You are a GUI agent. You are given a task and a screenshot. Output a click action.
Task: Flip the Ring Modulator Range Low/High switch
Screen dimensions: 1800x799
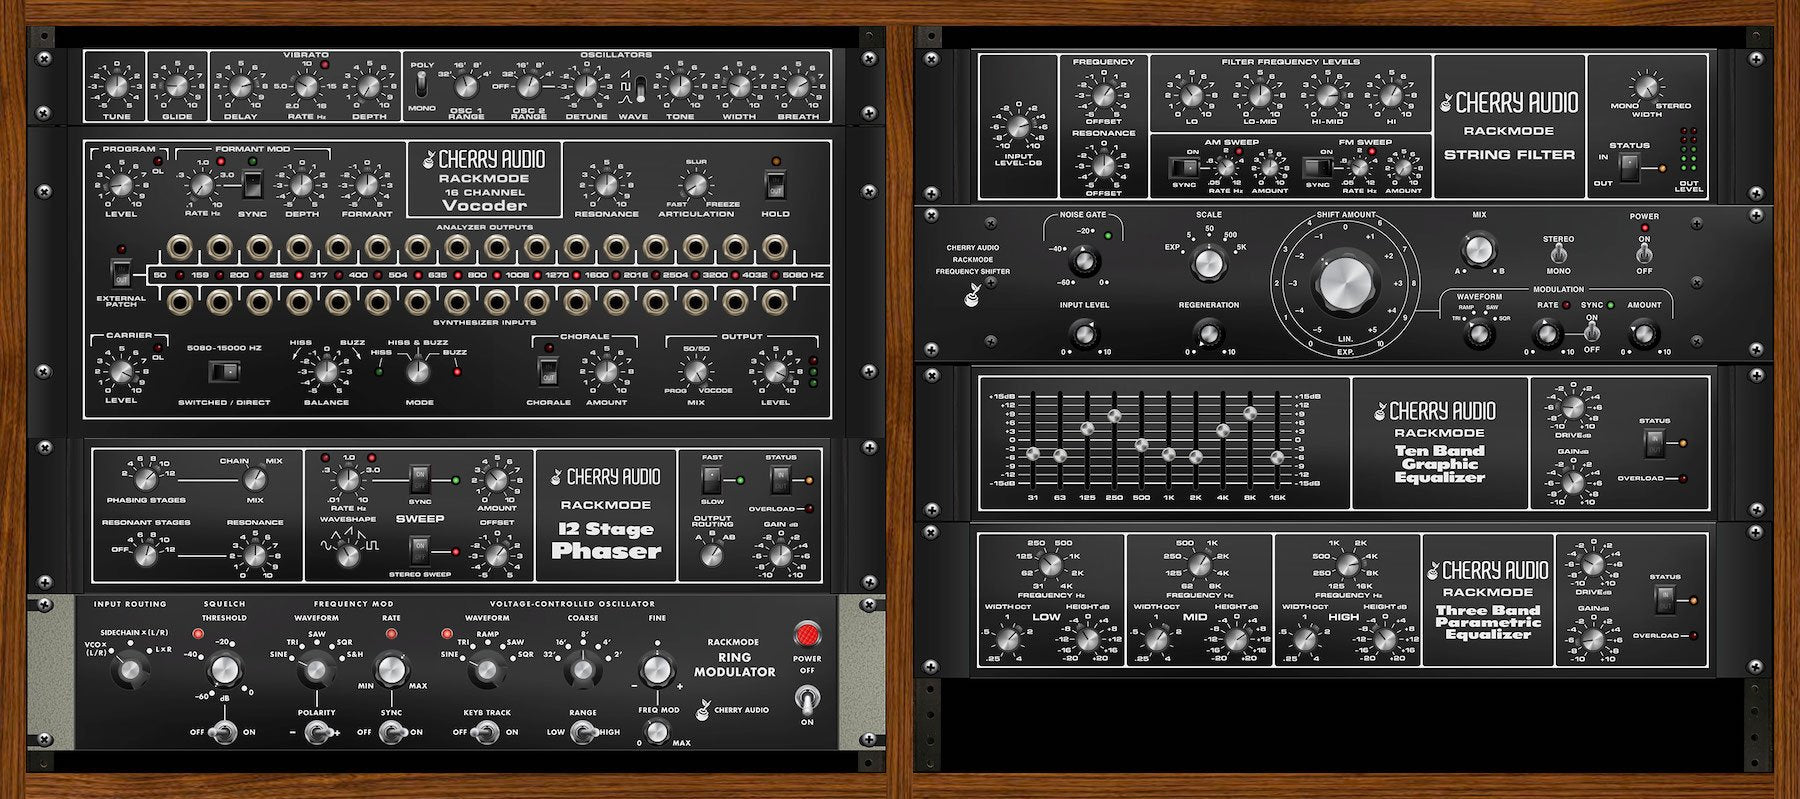tap(582, 733)
